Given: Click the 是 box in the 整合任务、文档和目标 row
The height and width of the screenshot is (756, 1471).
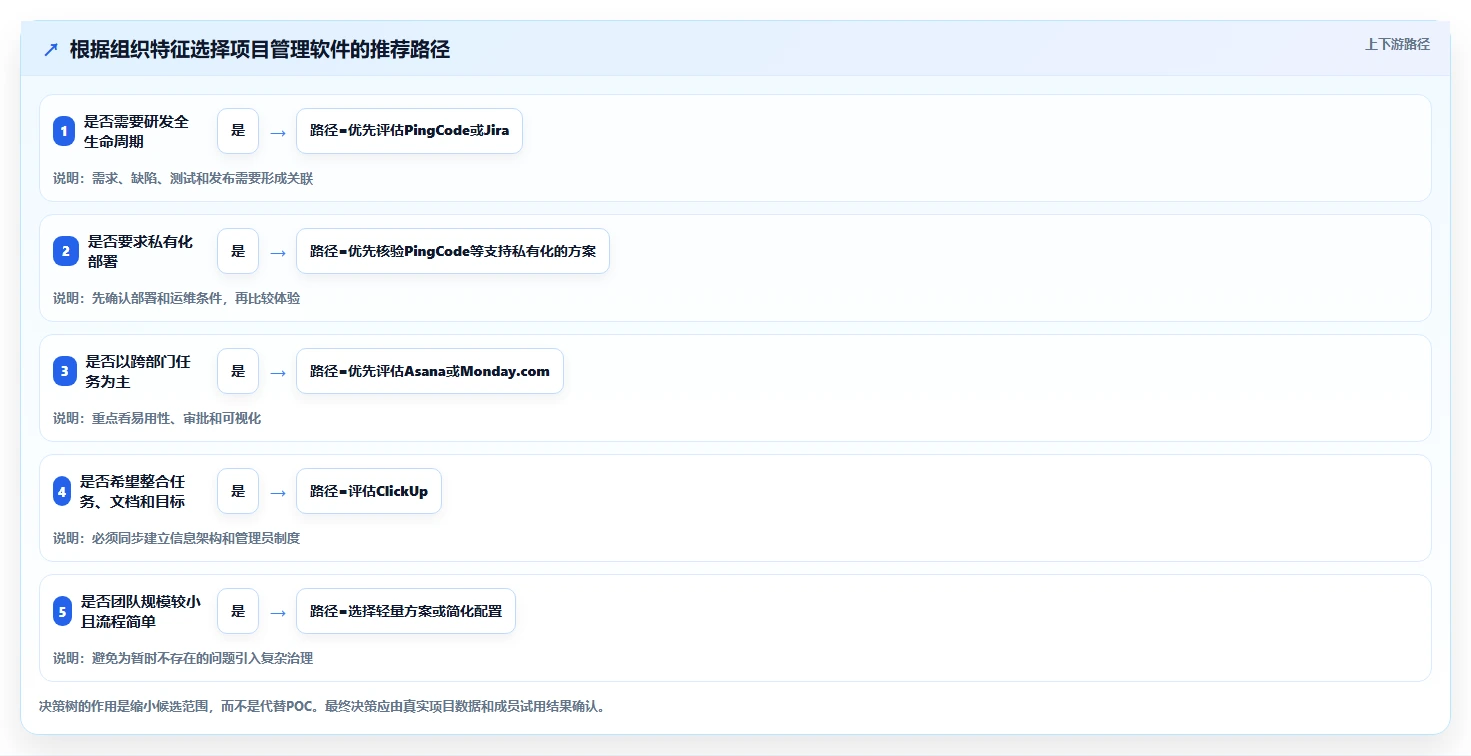Looking at the screenshot, I should tap(238, 491).
